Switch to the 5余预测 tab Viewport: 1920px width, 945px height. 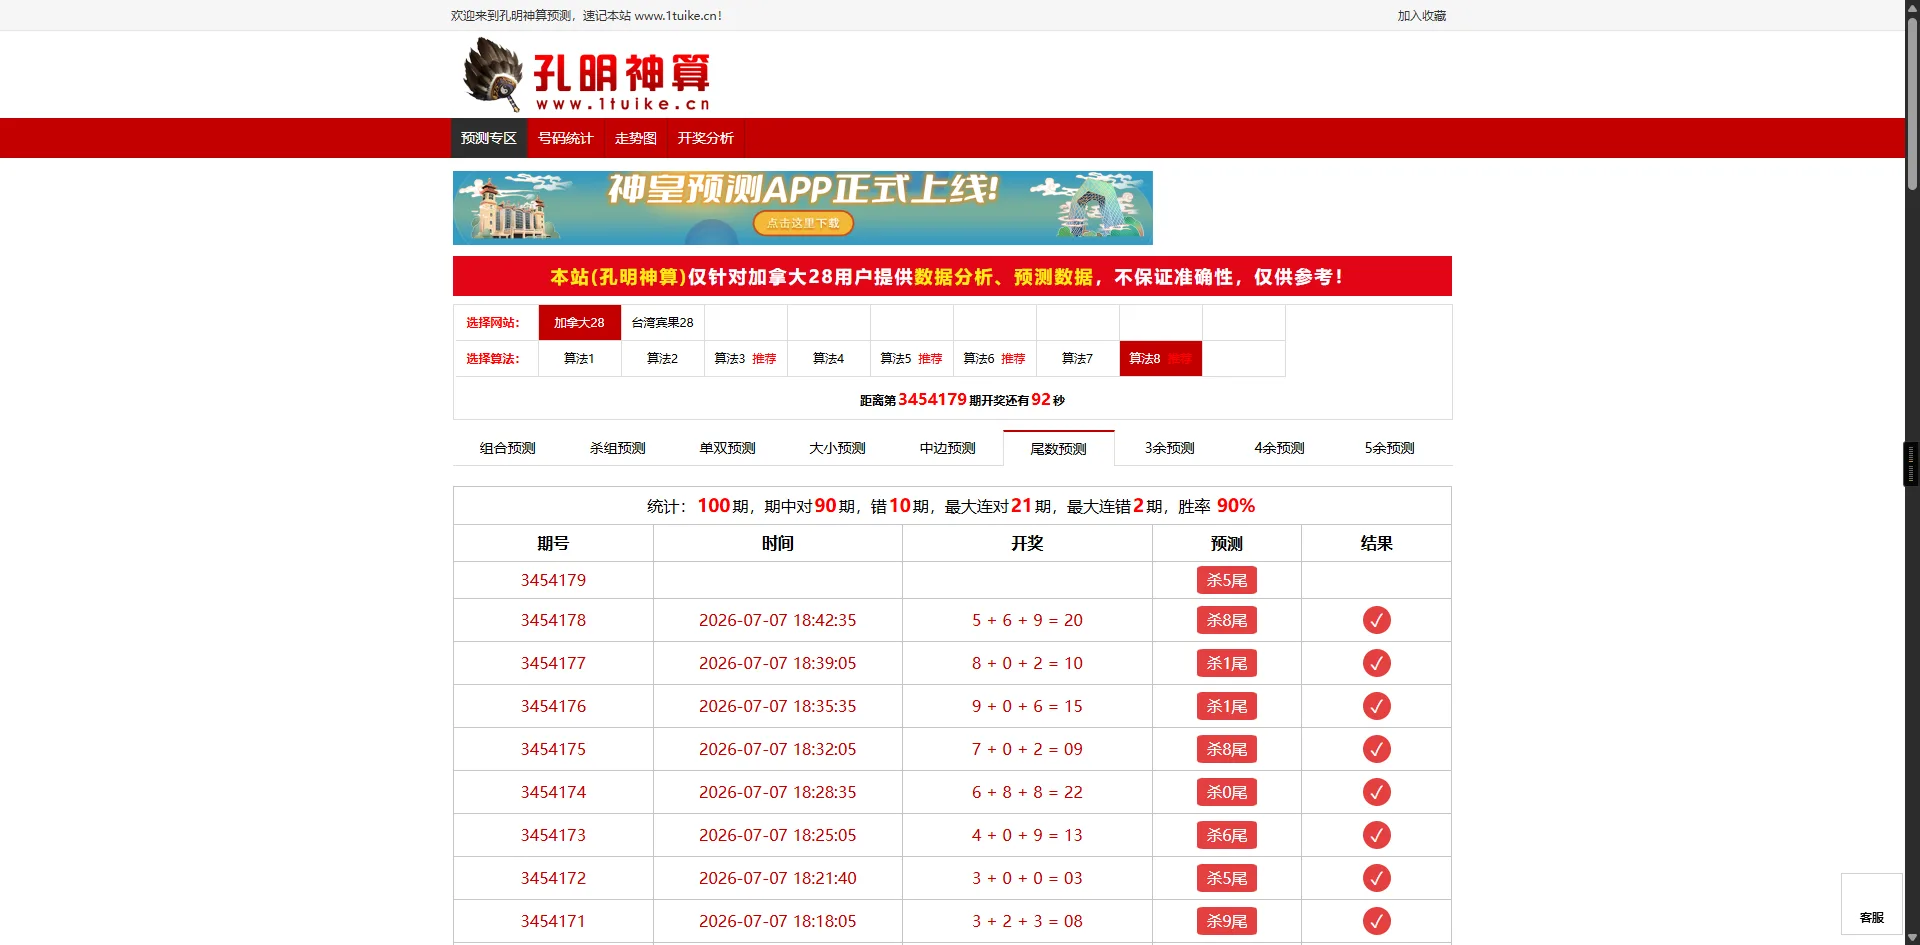[x=1390, y=448]
